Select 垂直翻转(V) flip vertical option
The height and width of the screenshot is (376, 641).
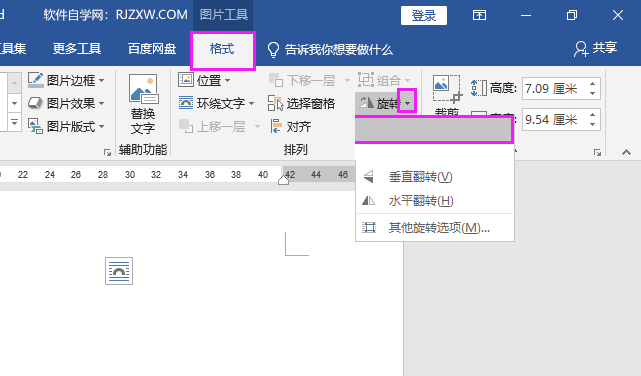tap(435, 177)
